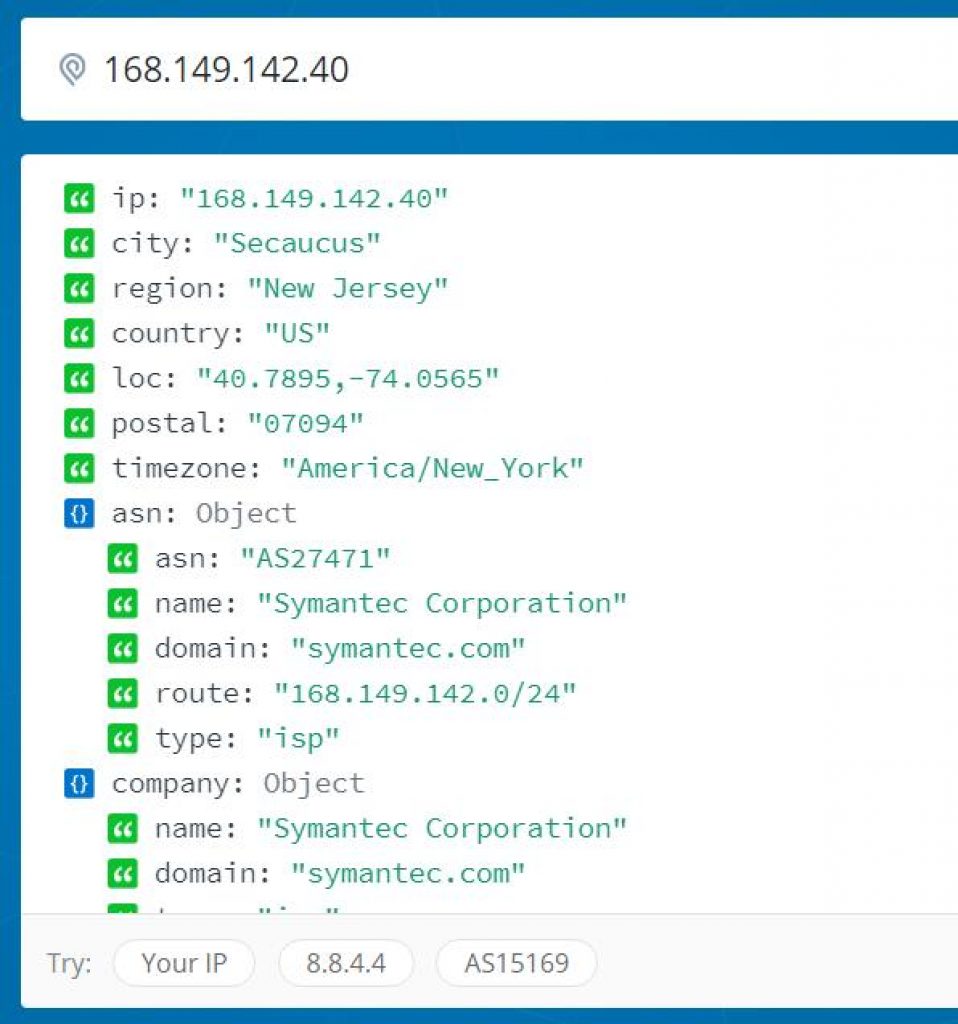
Task: Try the "Your IP" suggestion button
Action: (184, 963)
